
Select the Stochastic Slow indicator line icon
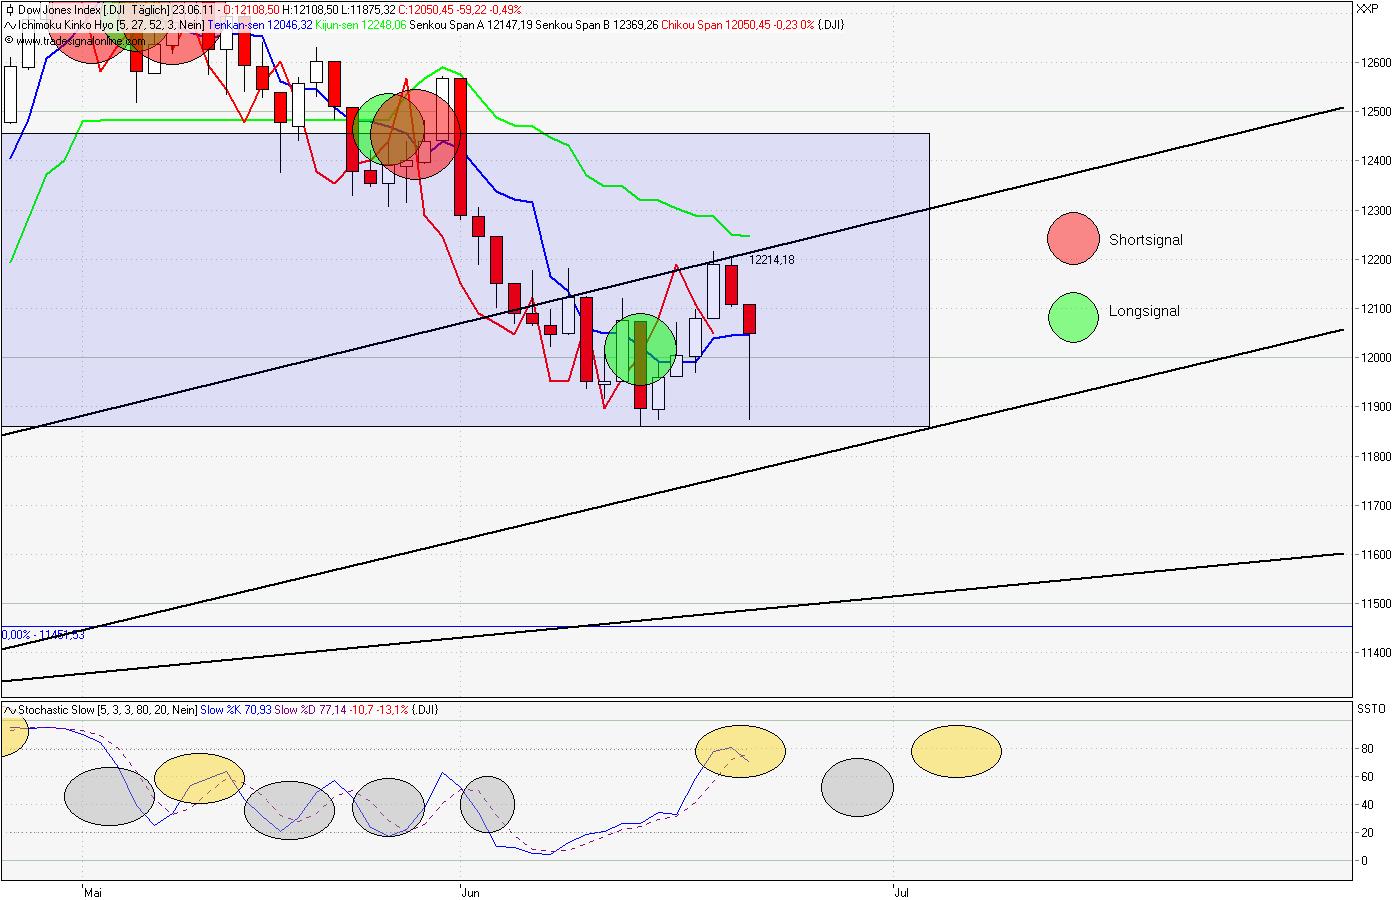coord(8,712)
